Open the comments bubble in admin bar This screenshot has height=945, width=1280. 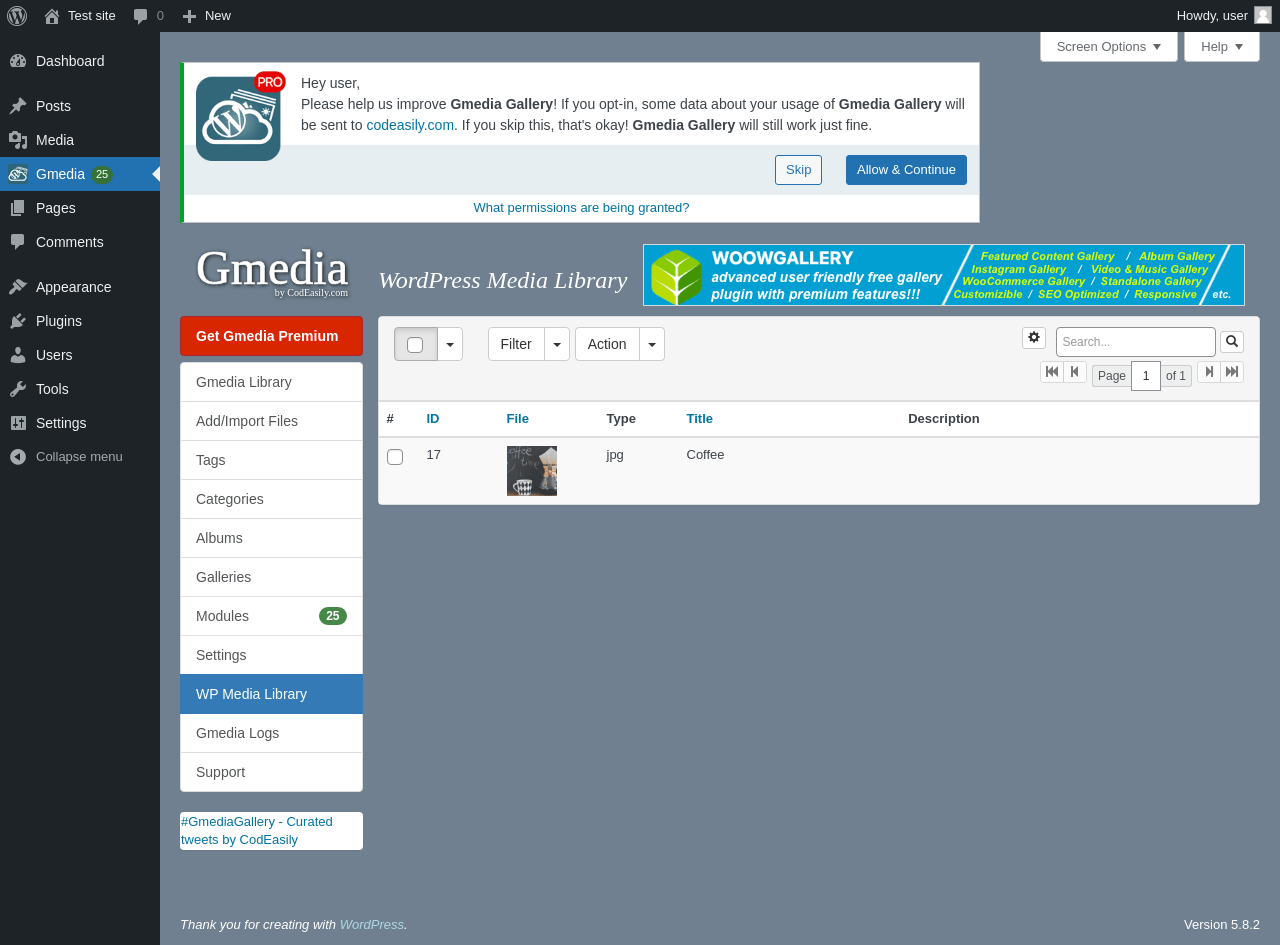148,16
